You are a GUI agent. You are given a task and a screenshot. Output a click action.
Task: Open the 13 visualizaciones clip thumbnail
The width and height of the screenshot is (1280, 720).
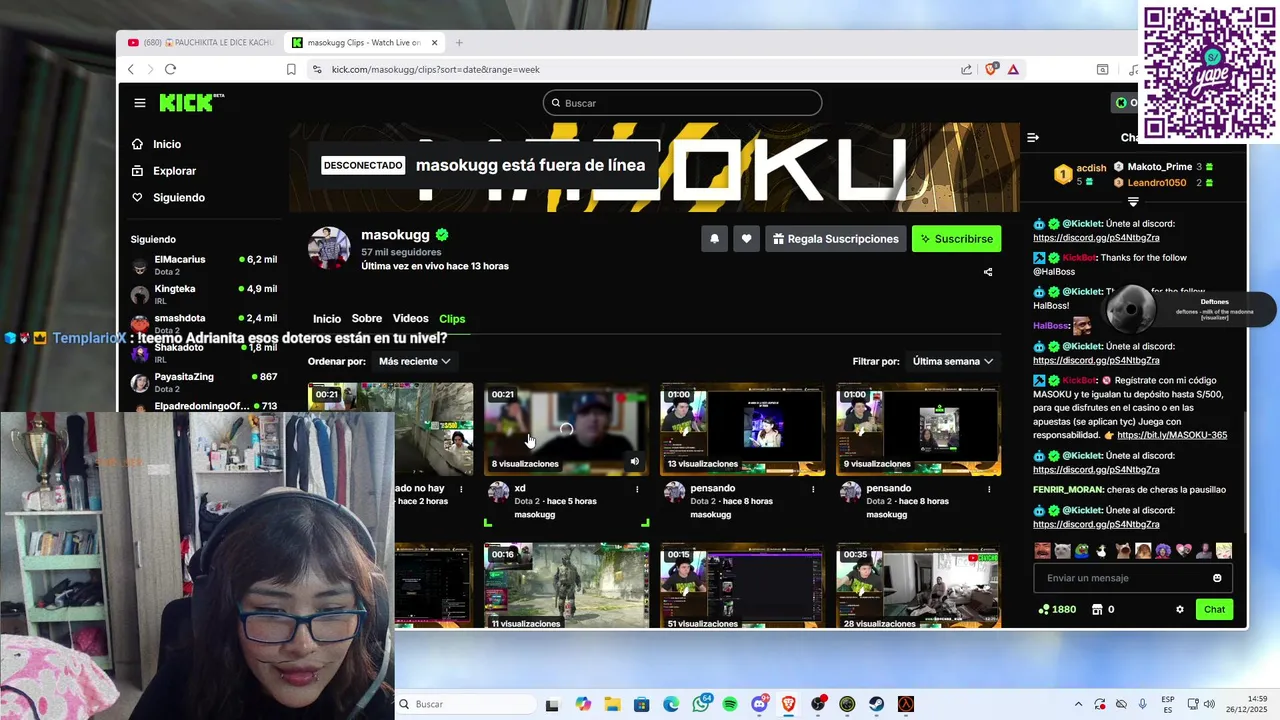pos(742,428)
